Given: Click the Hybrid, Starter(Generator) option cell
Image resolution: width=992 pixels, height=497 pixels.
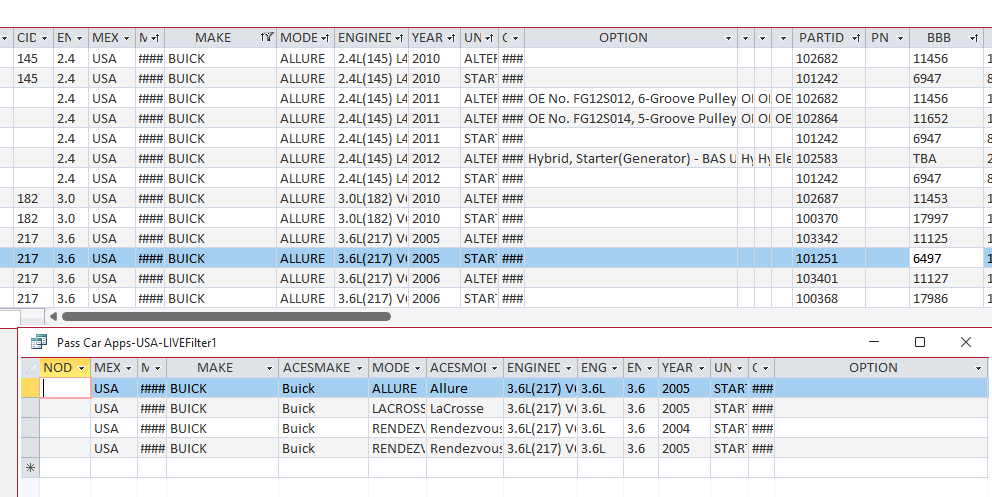Looking at the screenshot, I should 631,159.
